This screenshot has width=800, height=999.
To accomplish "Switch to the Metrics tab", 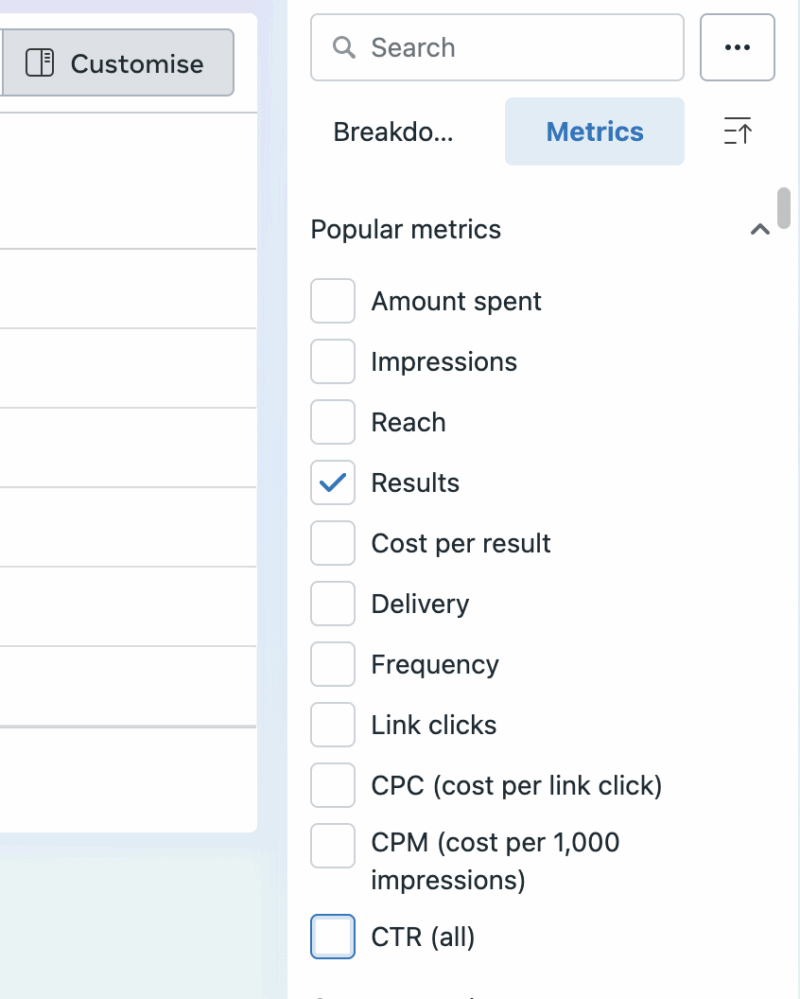I will [x=594, y=131].
